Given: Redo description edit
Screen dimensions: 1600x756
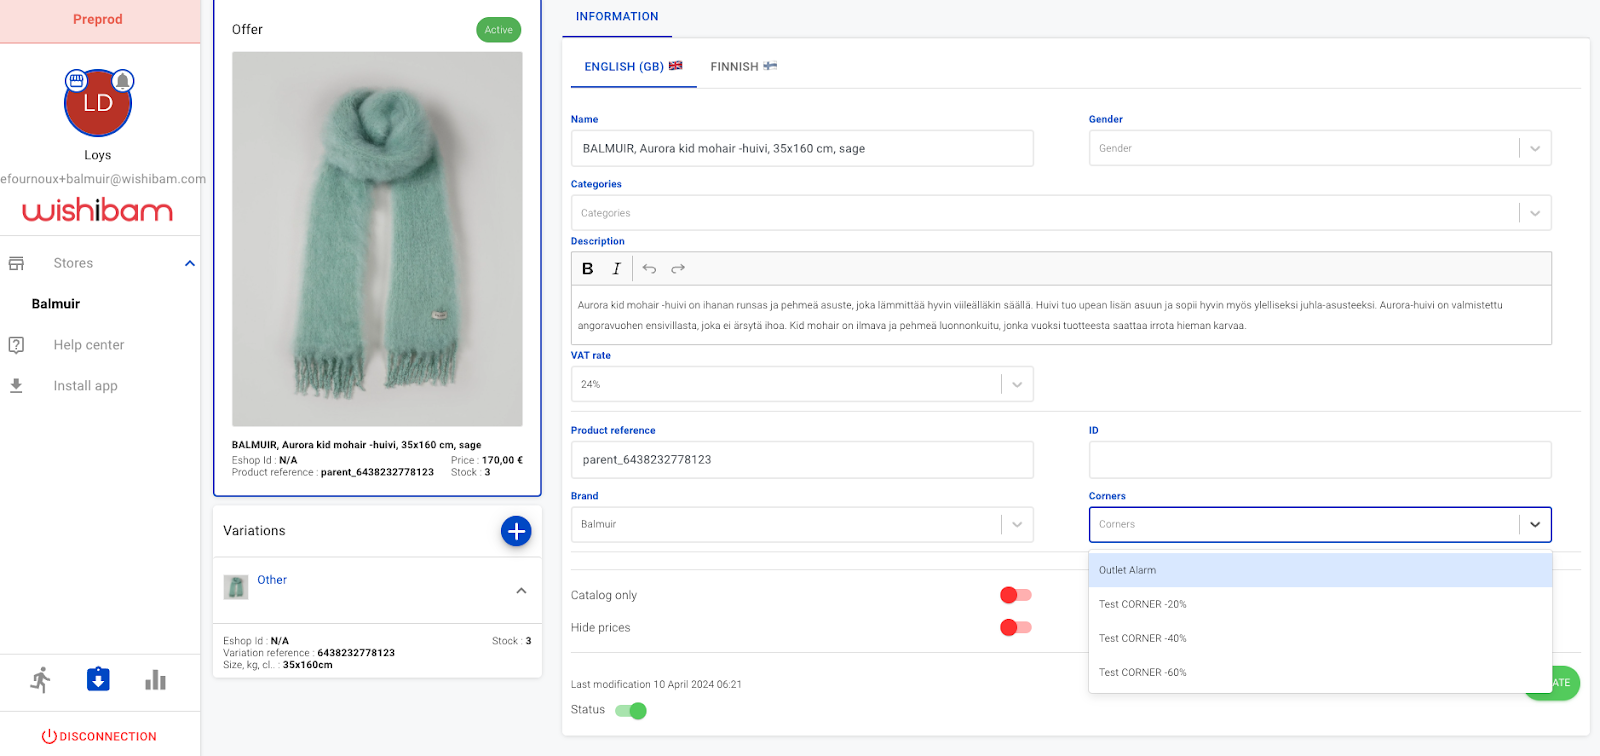Looking at the screenshot, I should 678,268.
